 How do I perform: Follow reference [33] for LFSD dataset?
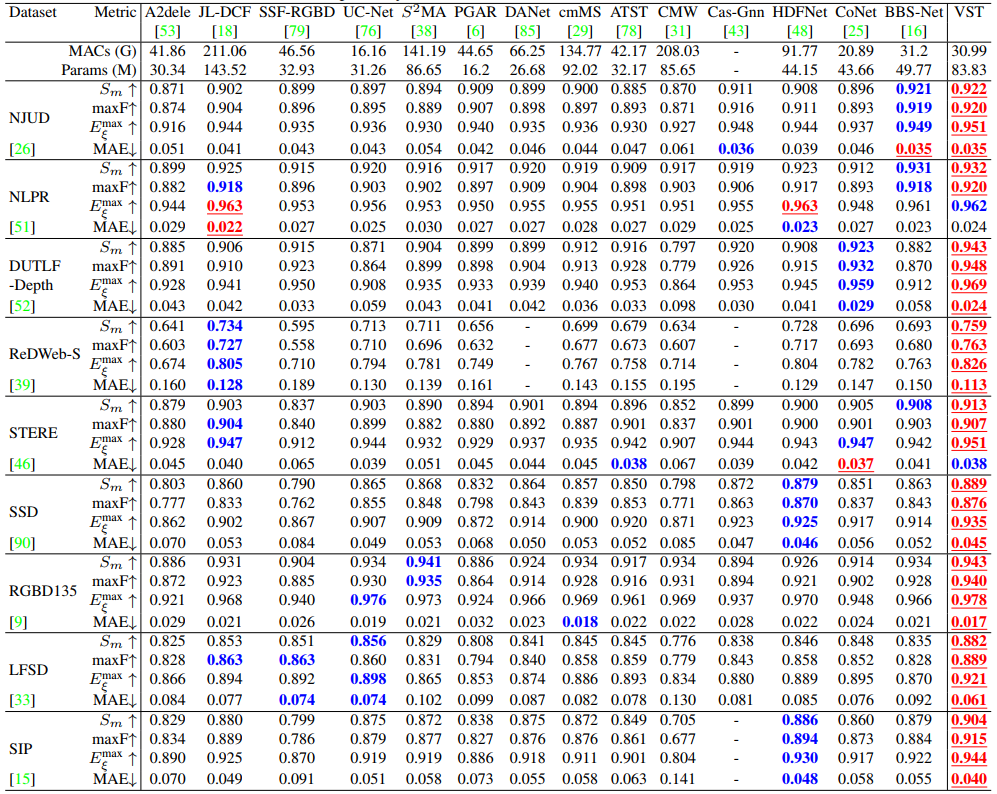[22, 701]
